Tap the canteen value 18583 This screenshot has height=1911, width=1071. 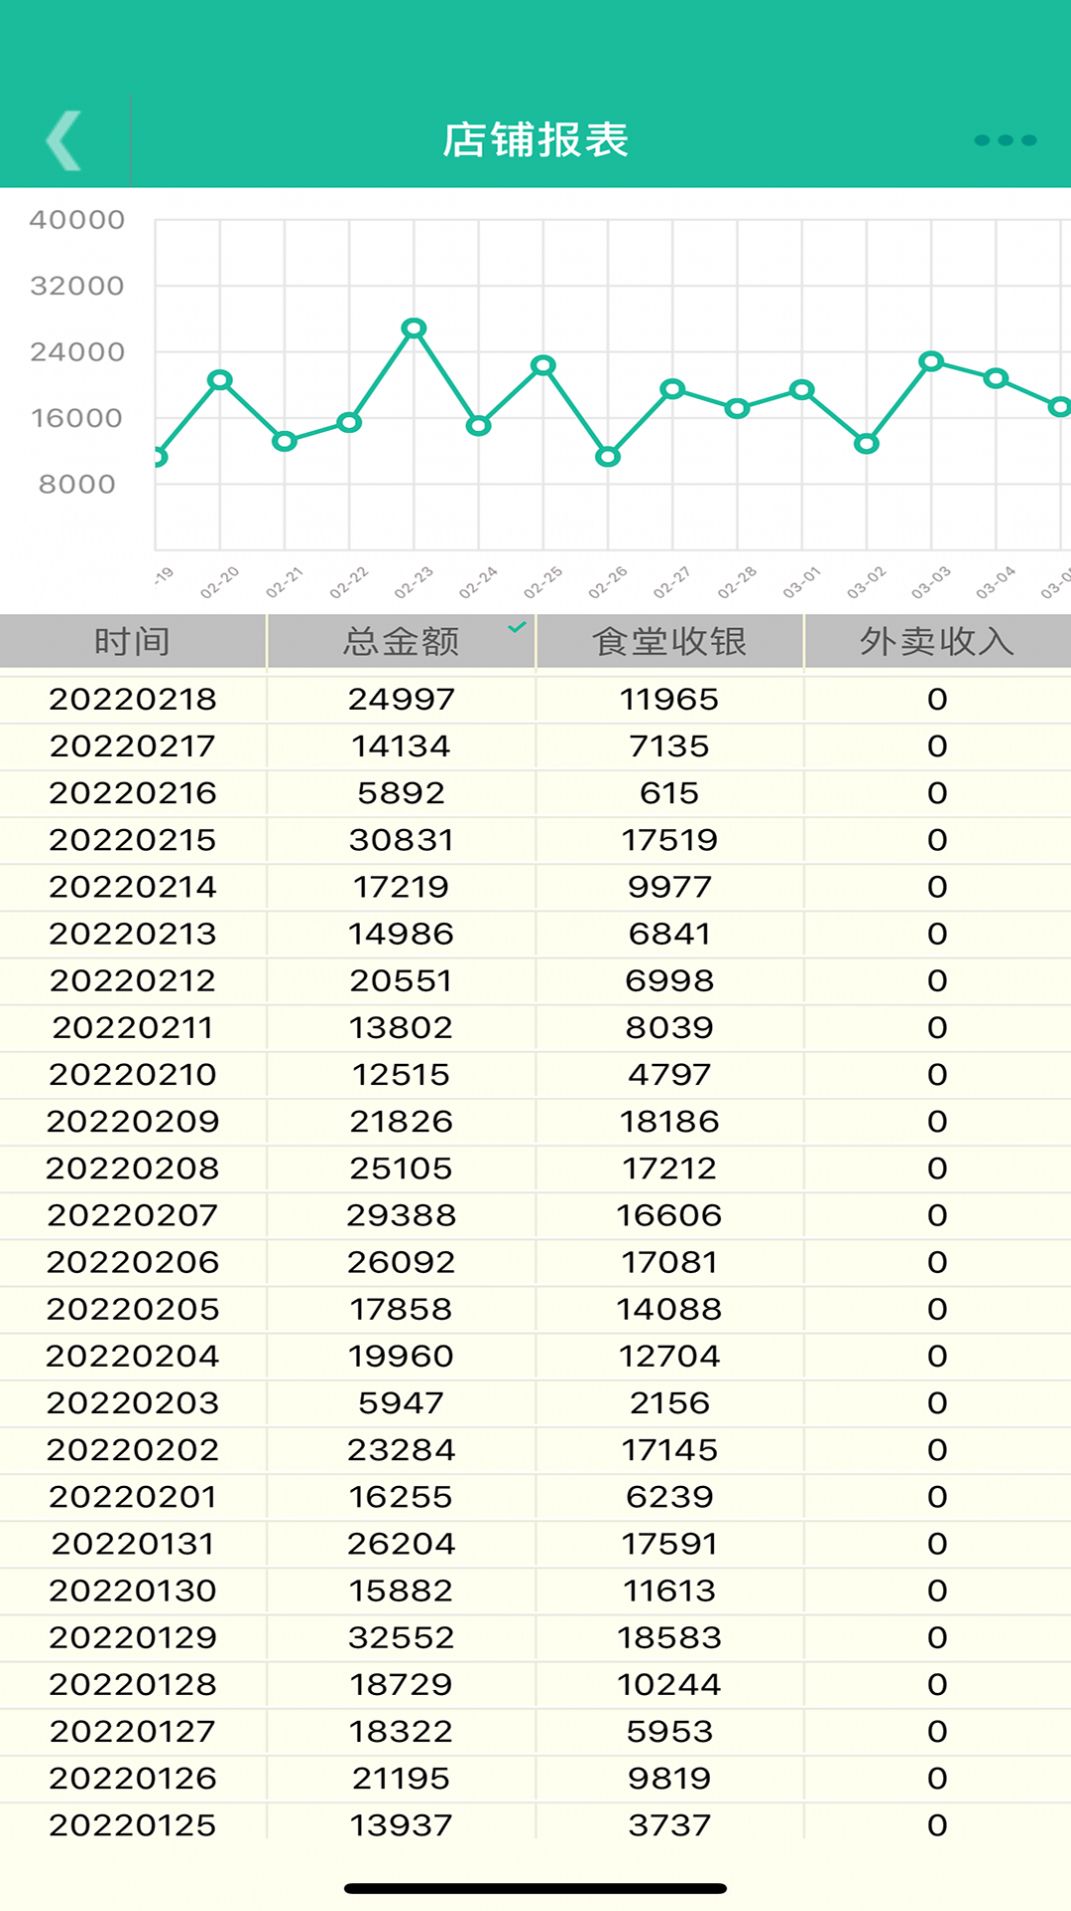coord(669,1637)
